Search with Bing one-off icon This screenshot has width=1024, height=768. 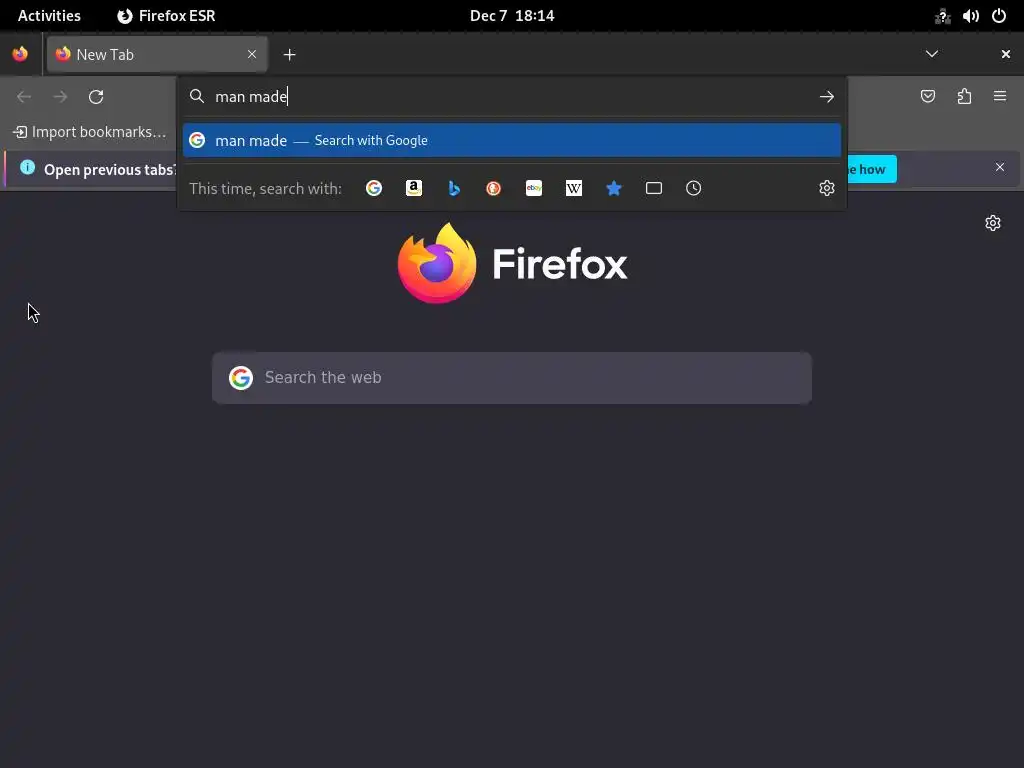click(454, 188)
